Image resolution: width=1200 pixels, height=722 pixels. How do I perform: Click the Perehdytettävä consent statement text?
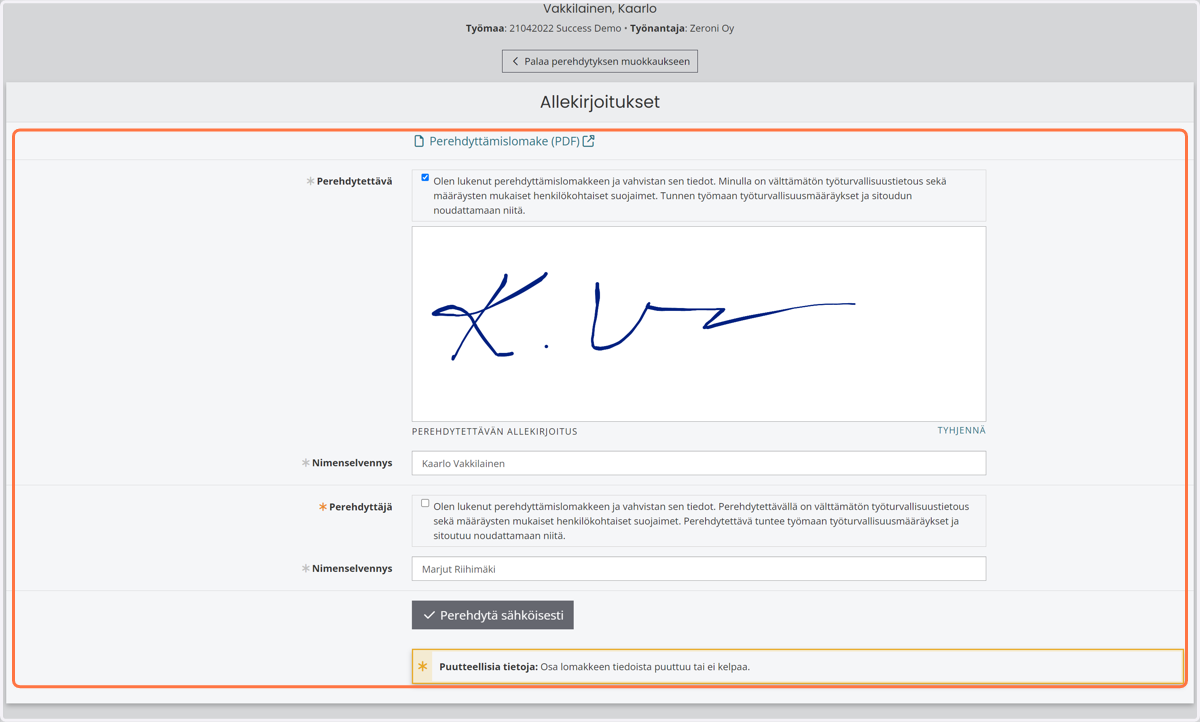click(x=690, y=195)
